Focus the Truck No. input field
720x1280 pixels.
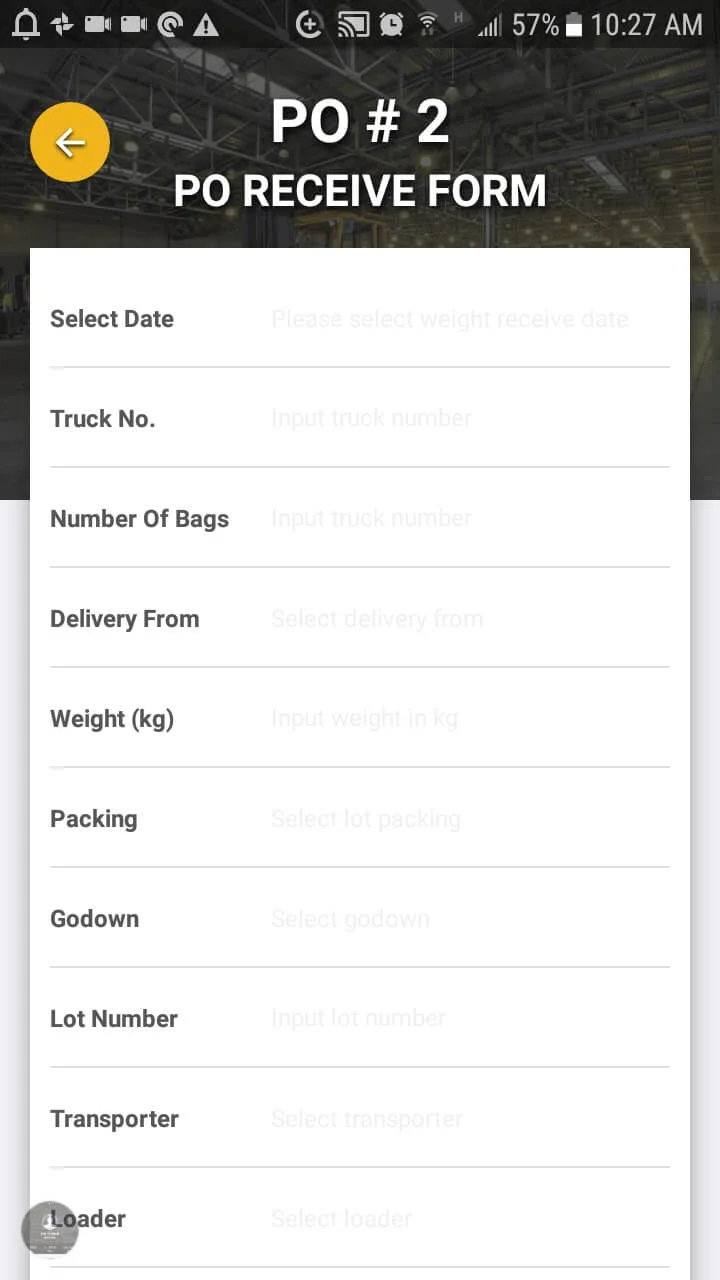(450, 419)
